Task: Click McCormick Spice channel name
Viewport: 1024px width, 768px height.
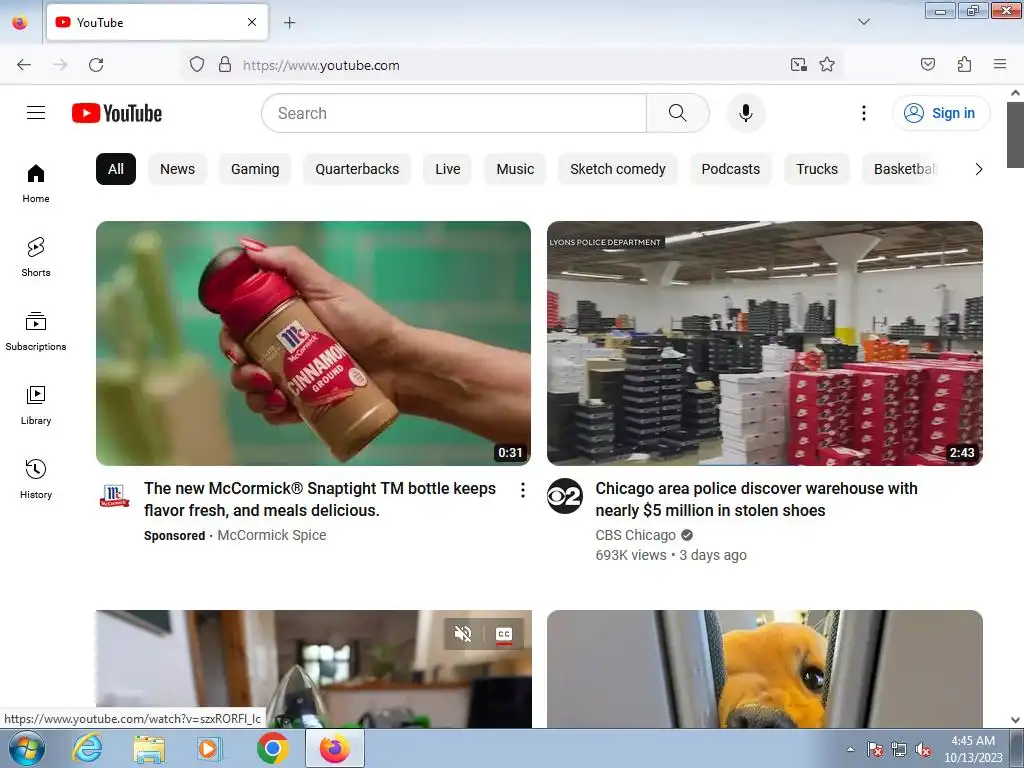Action: tap(272, 535)
